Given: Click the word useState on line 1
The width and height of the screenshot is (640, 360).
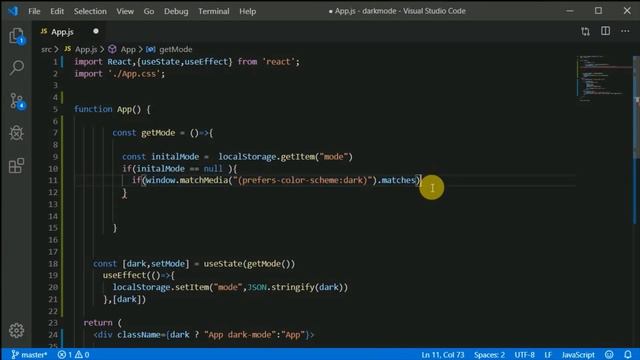Looking at the screenshot, I should coord(160,62).
